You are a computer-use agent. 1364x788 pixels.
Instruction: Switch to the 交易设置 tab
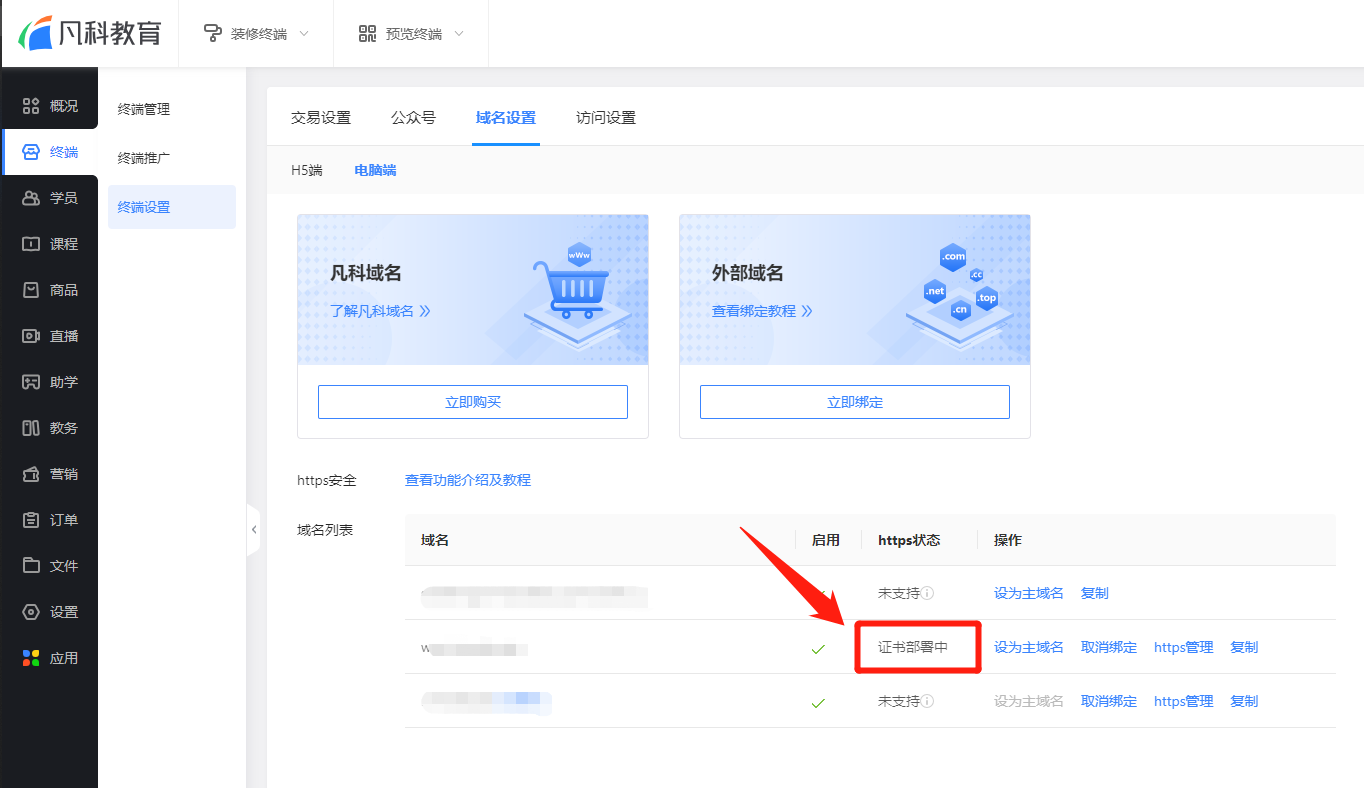tap(321, 118)
